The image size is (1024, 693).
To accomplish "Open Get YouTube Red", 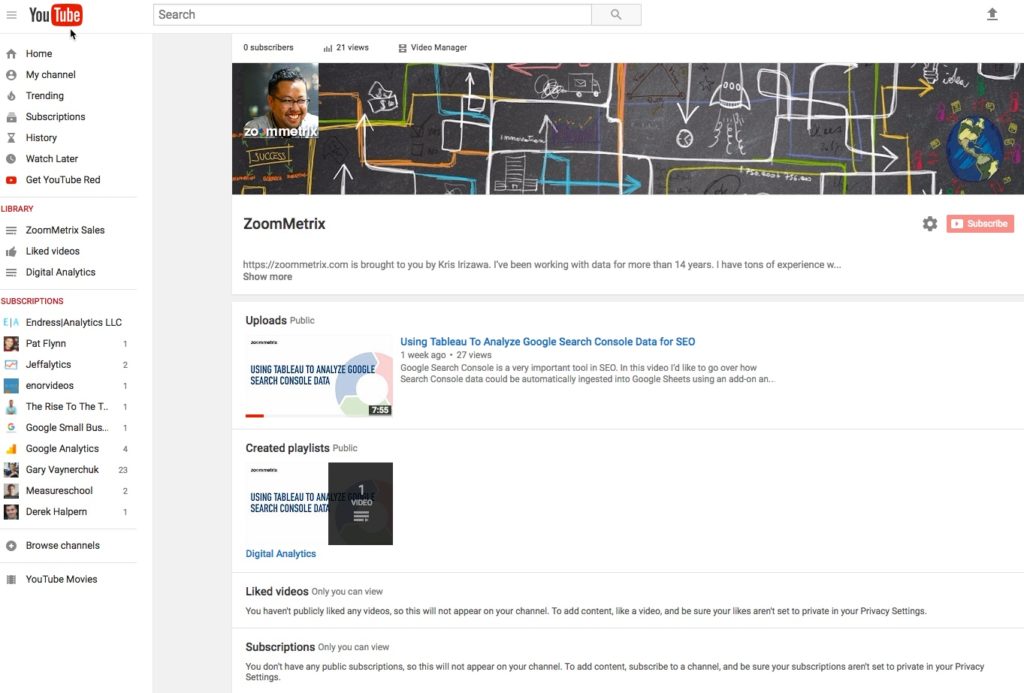I will (x=62, y=179).
